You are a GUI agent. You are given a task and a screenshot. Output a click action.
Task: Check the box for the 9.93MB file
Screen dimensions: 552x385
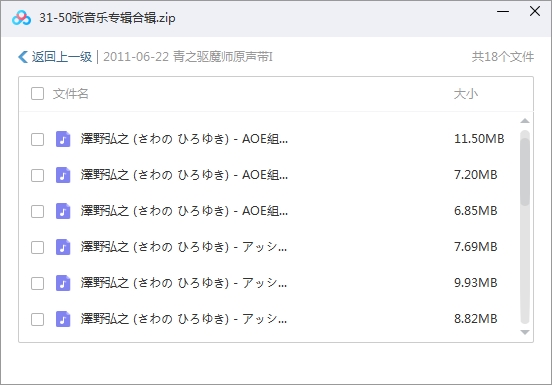pyautogui.click(x=37, y=283)
